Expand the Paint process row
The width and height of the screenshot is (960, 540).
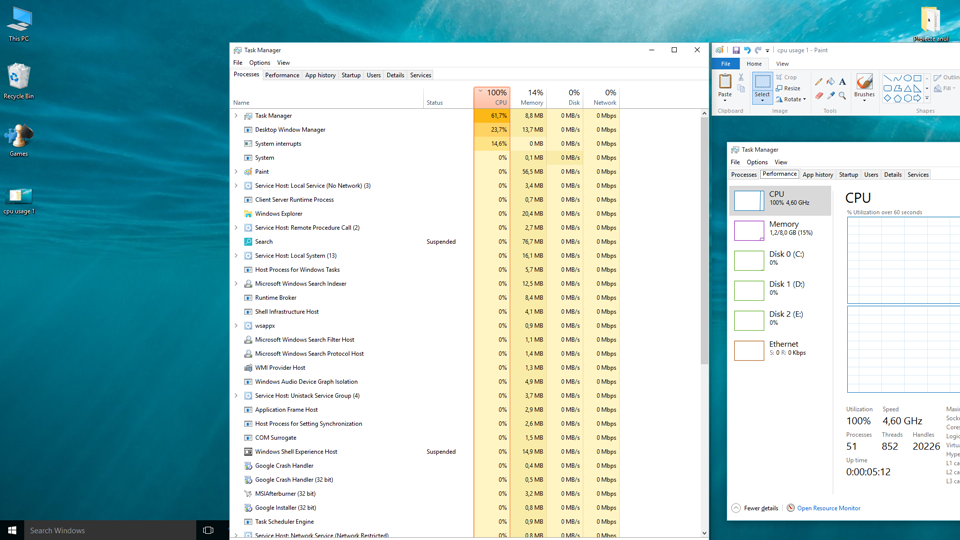pos(236,172)
